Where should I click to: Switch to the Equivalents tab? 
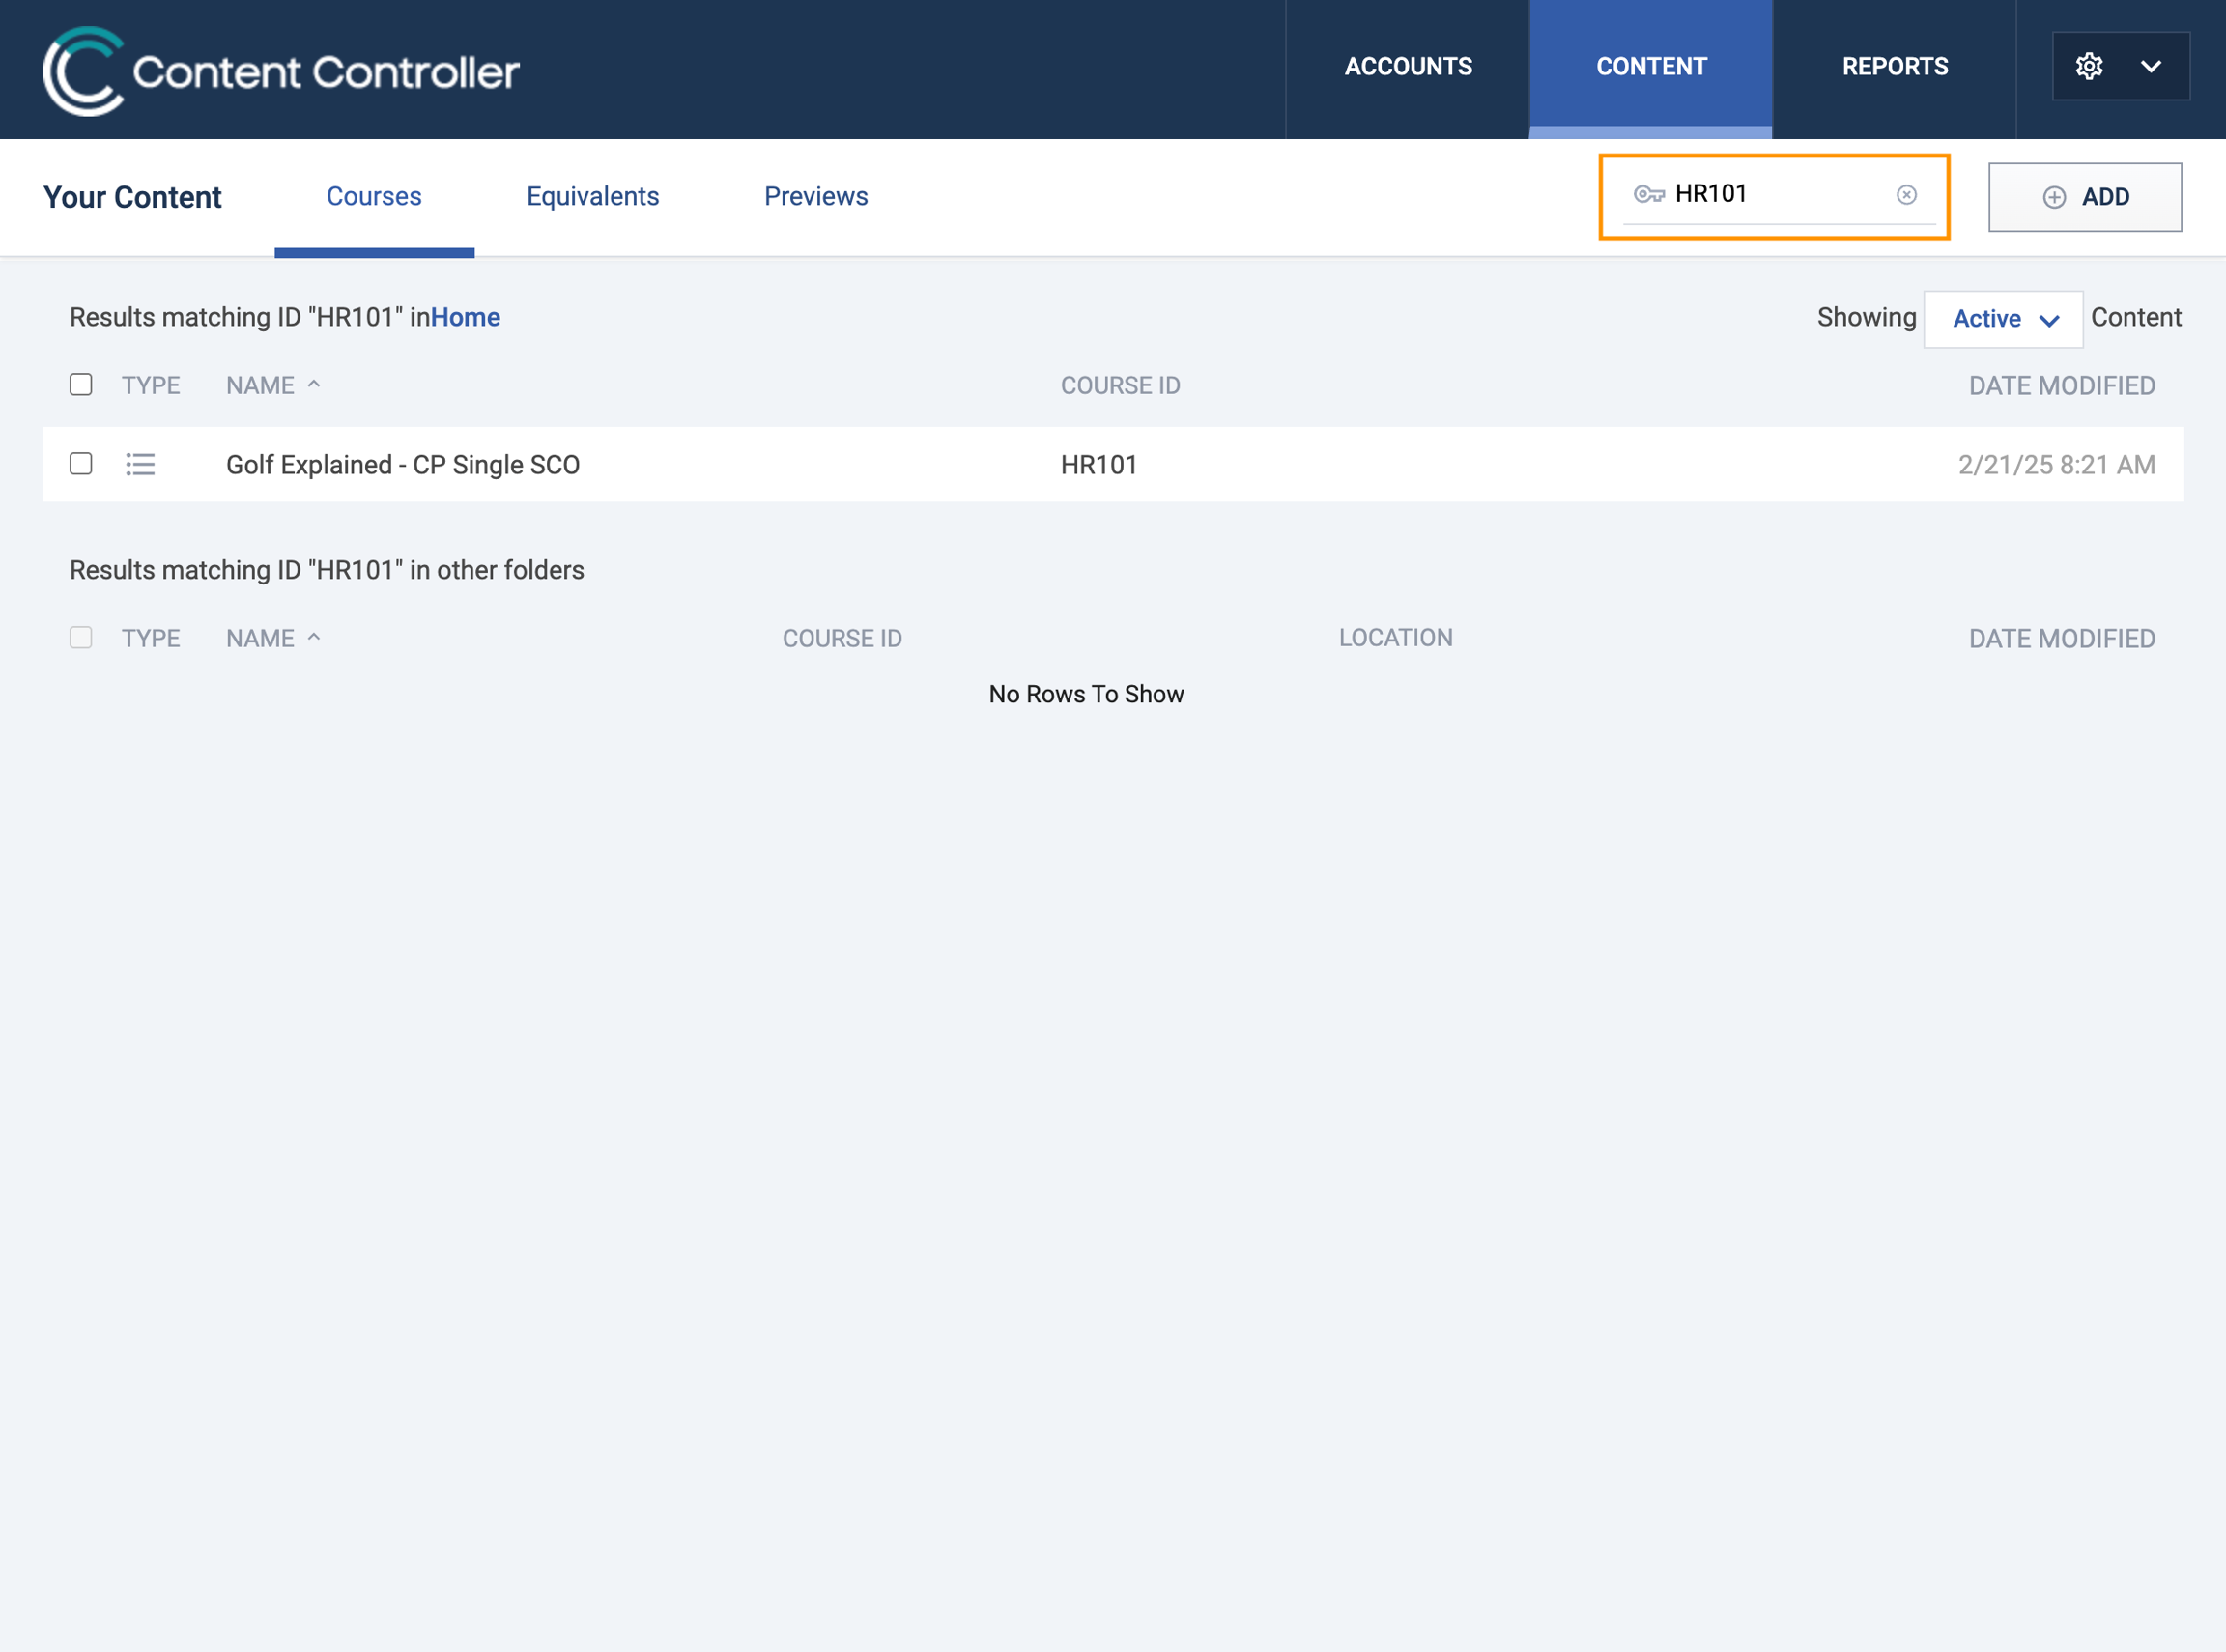pyautogui.click(x=593, y=196)
